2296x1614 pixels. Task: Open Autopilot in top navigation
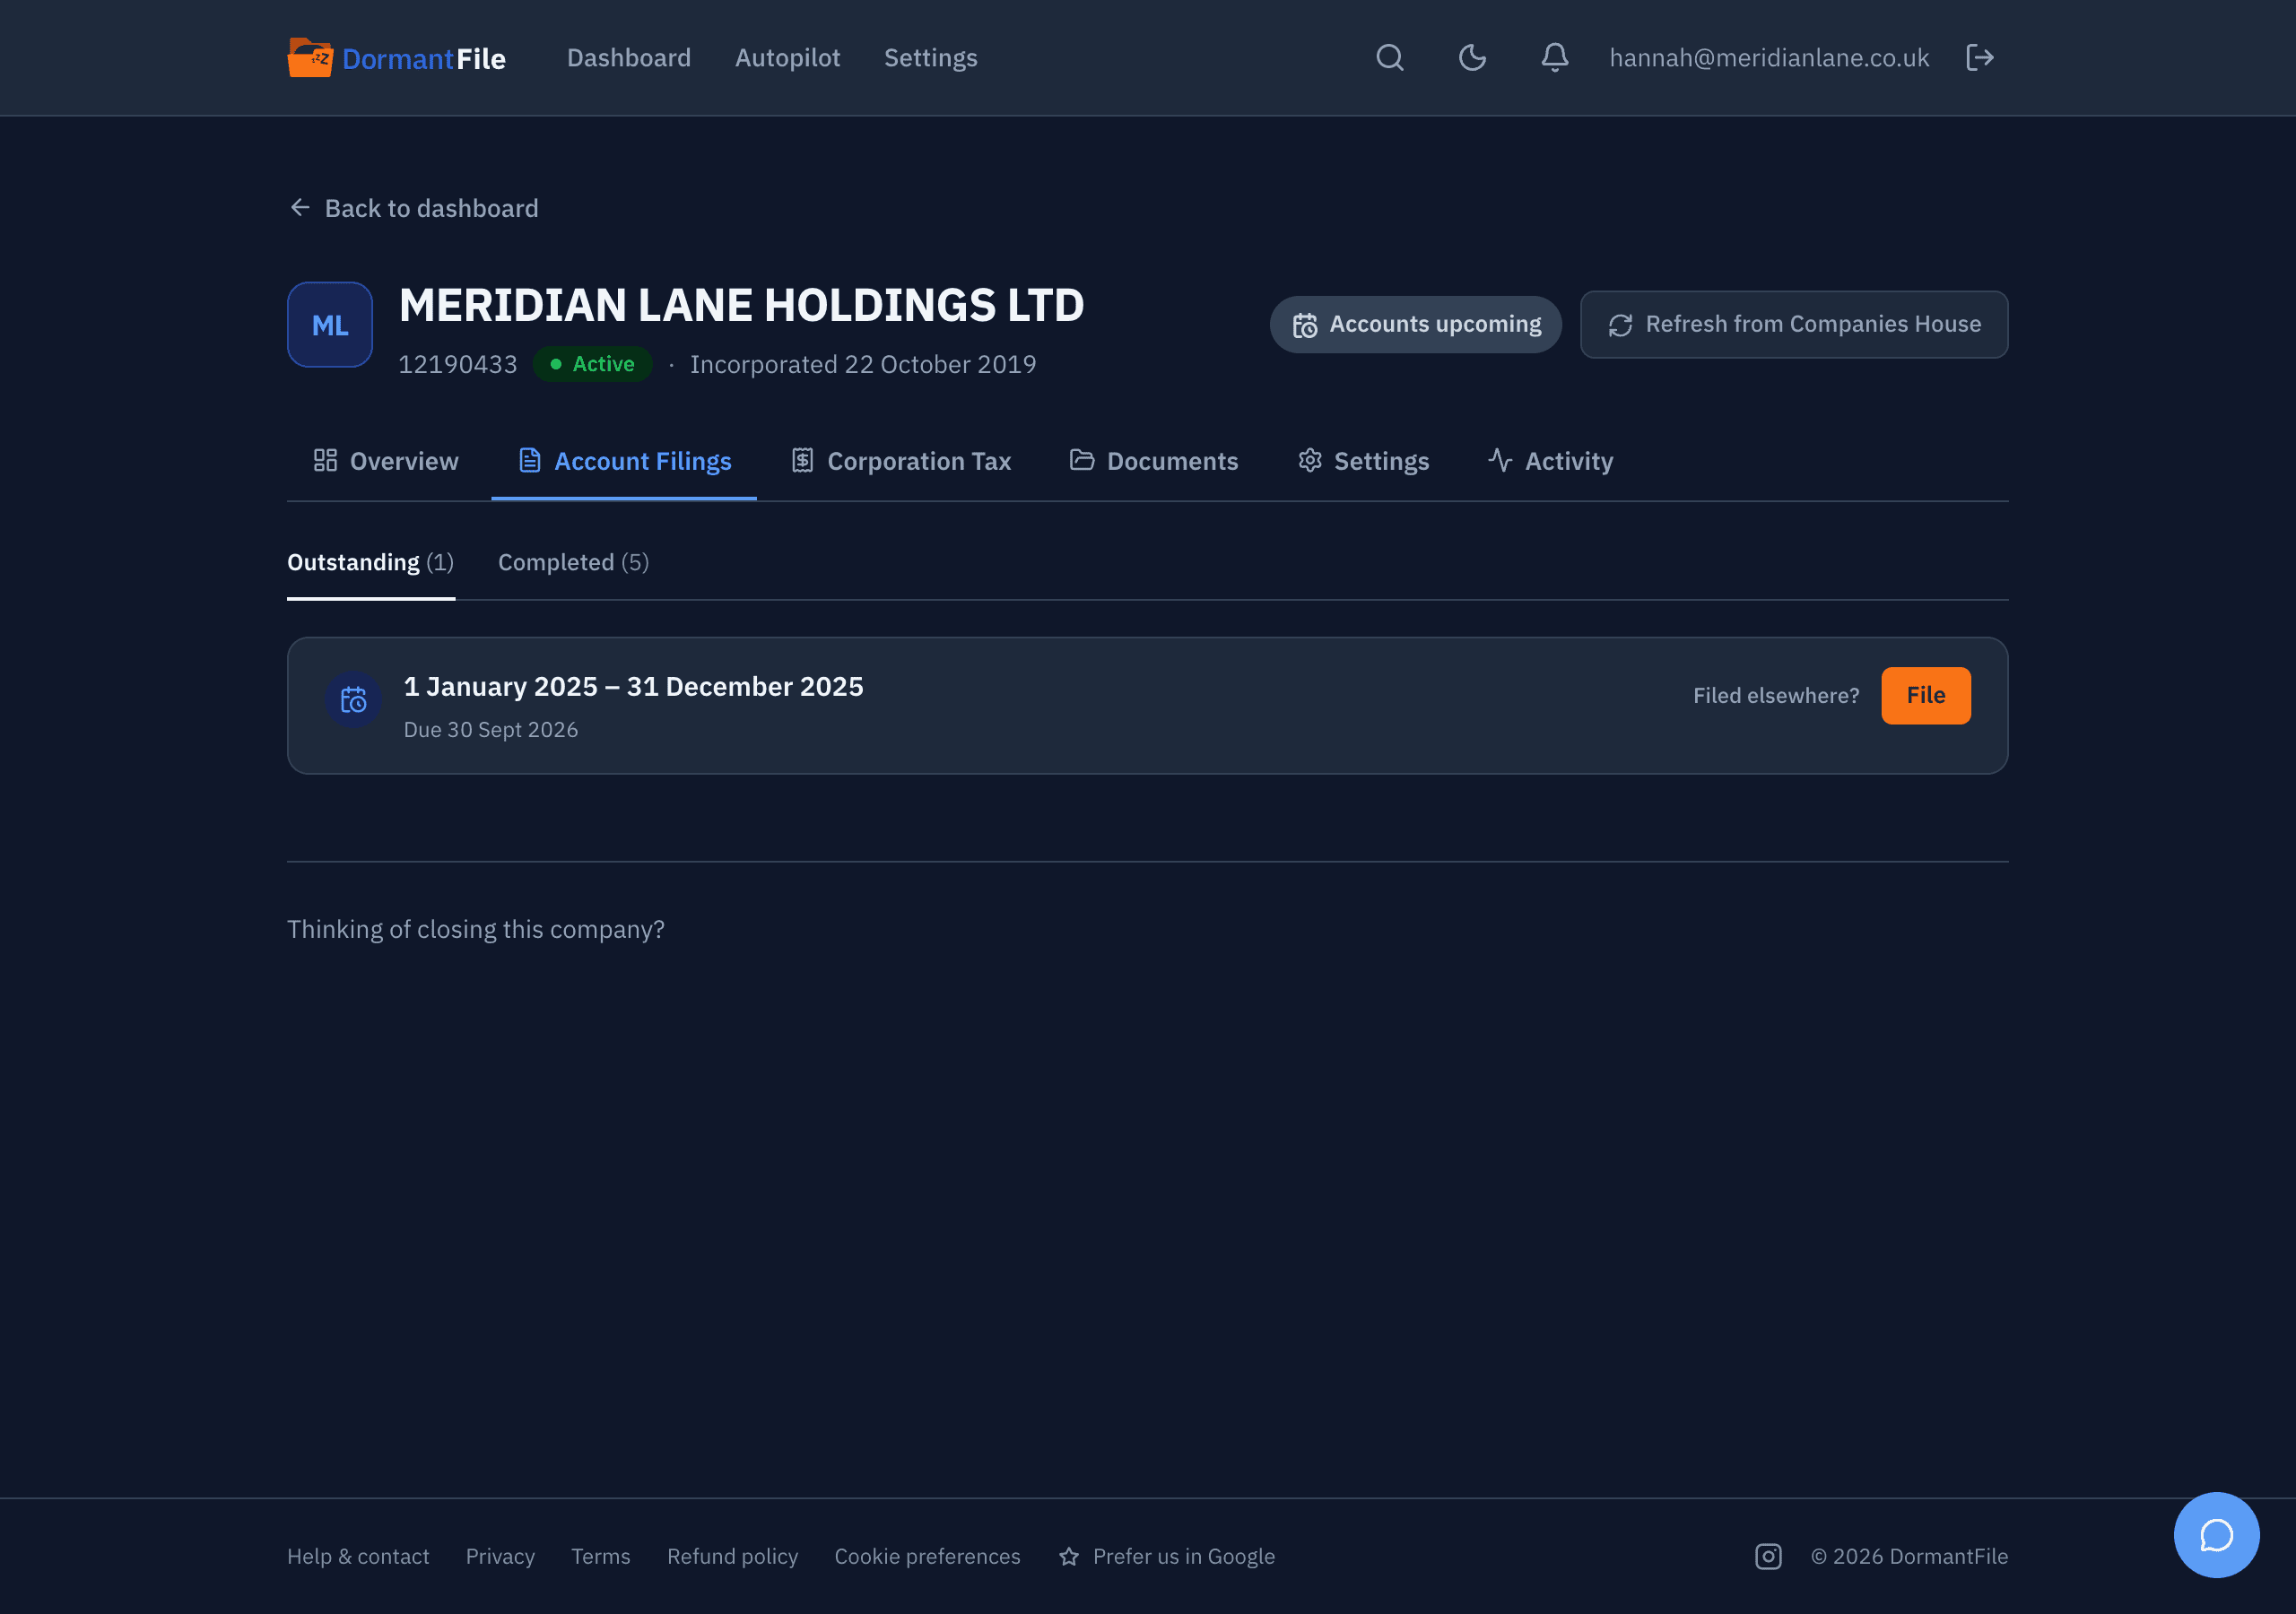click(787, 58)
